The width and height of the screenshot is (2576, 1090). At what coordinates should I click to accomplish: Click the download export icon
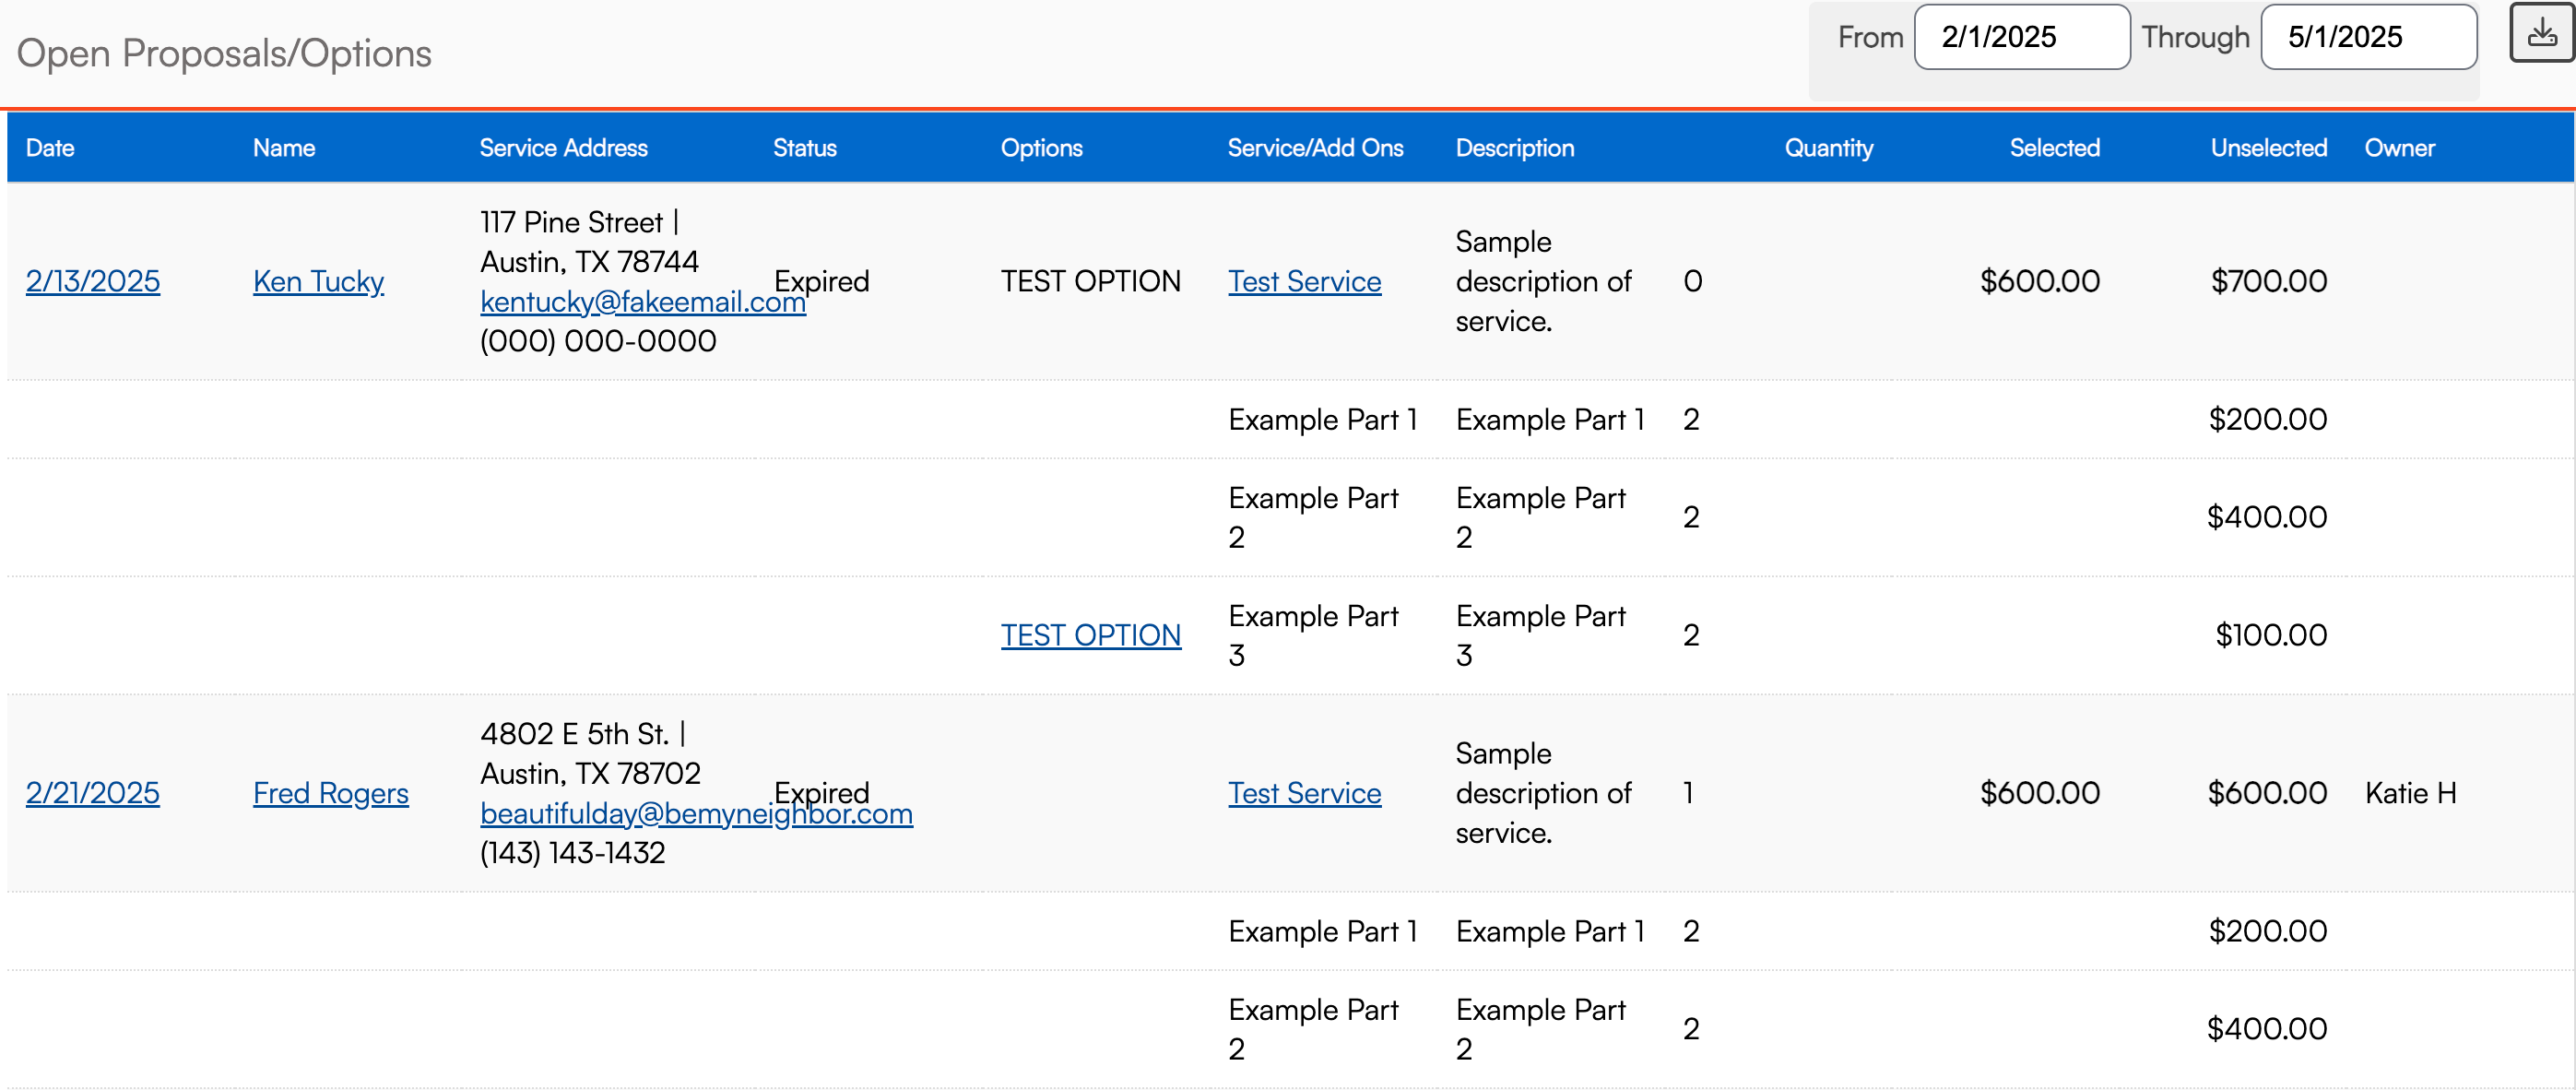click(2541, 34)
